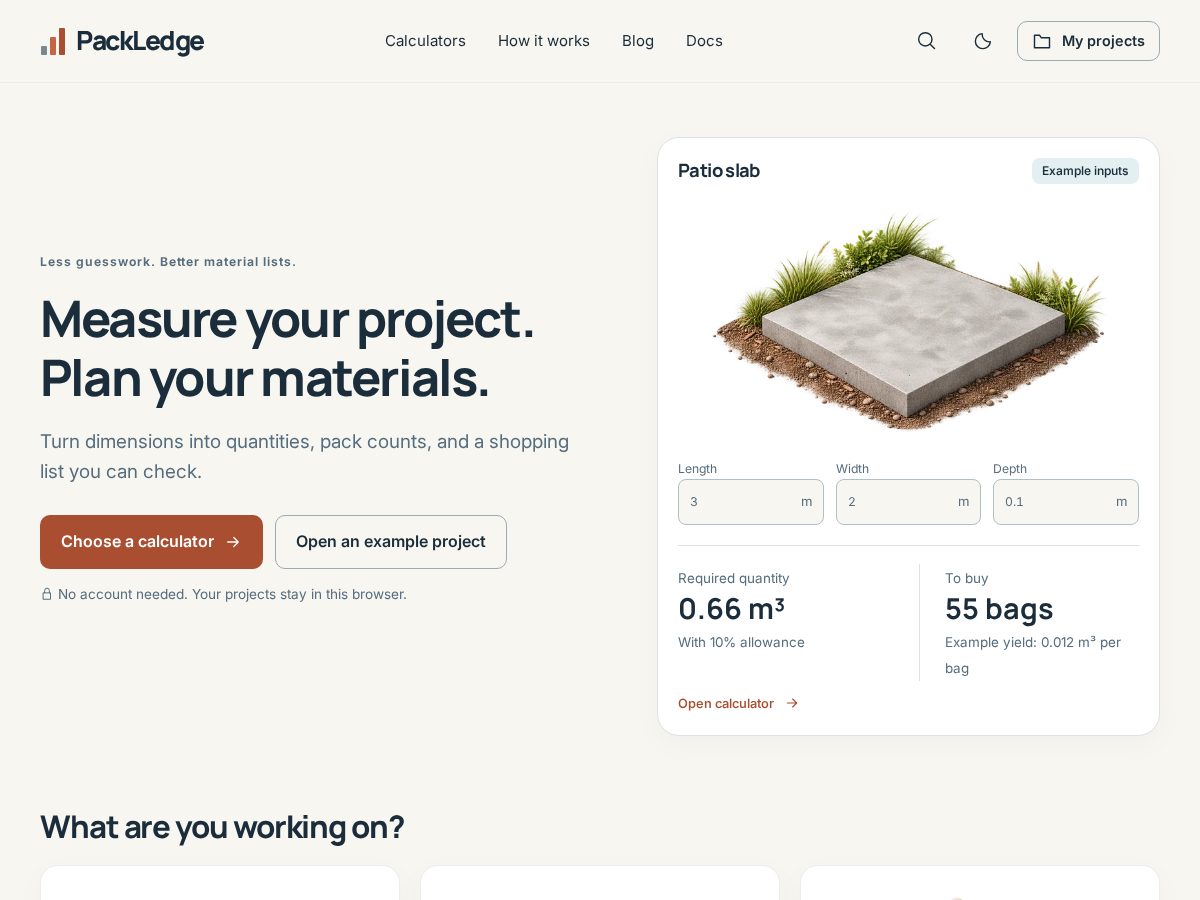Click the Width input field
The width and height of the screenshot is (1200, 900).
(908, 502)
